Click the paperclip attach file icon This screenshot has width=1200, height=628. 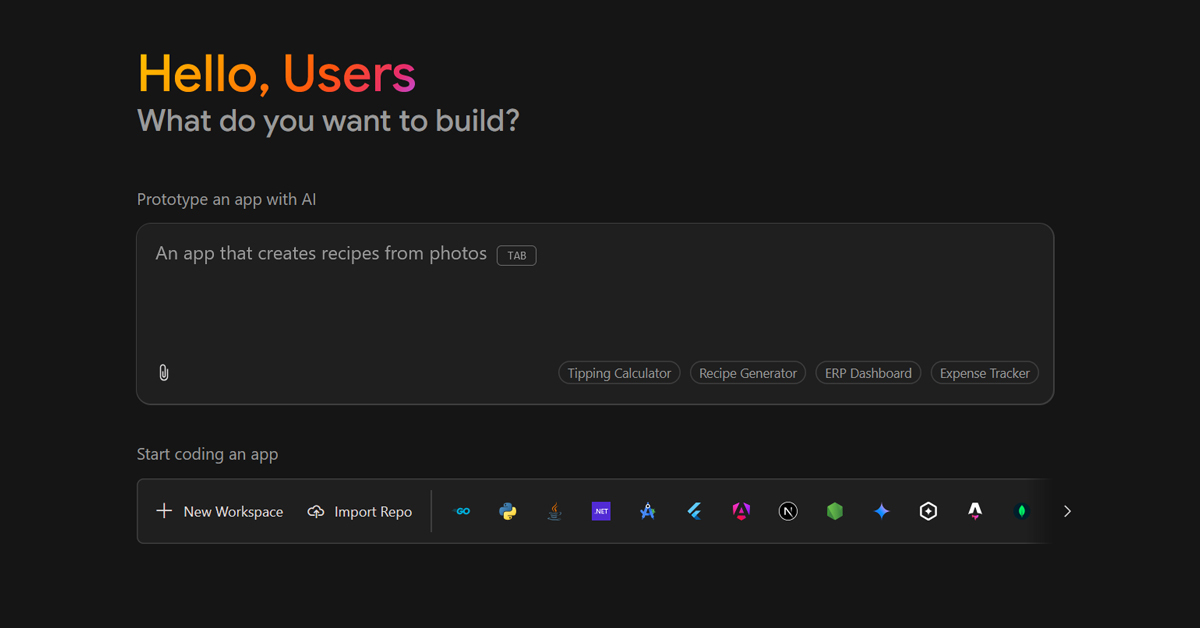(x=164, y=373)
